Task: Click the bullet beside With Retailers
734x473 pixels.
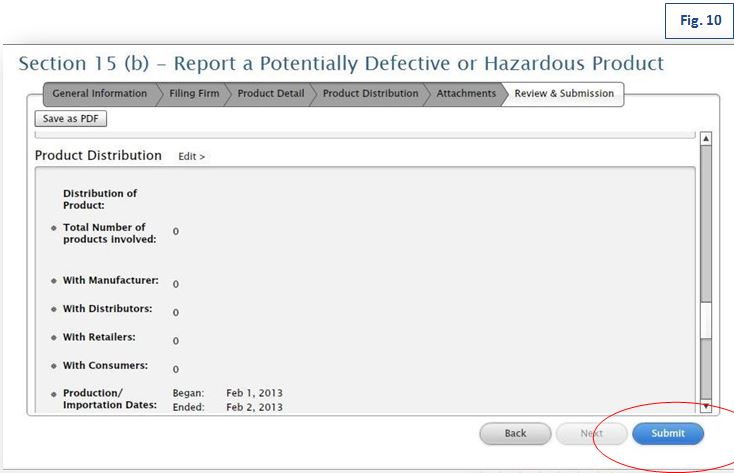Action: (54, 338)
